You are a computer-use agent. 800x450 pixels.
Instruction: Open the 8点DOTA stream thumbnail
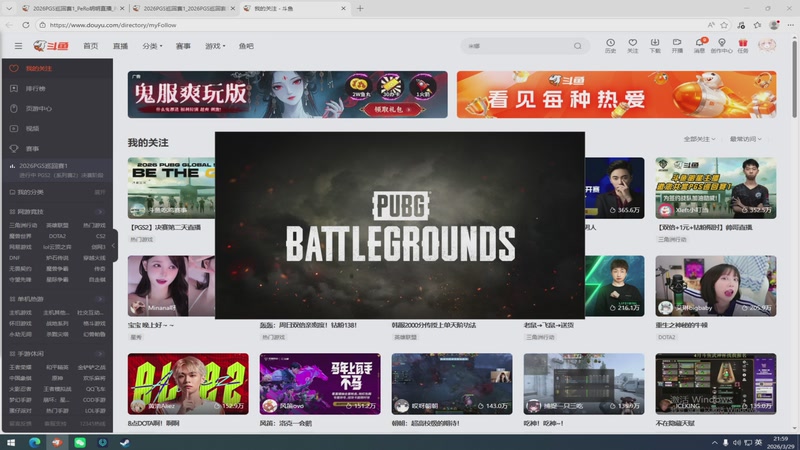point(188,384)
